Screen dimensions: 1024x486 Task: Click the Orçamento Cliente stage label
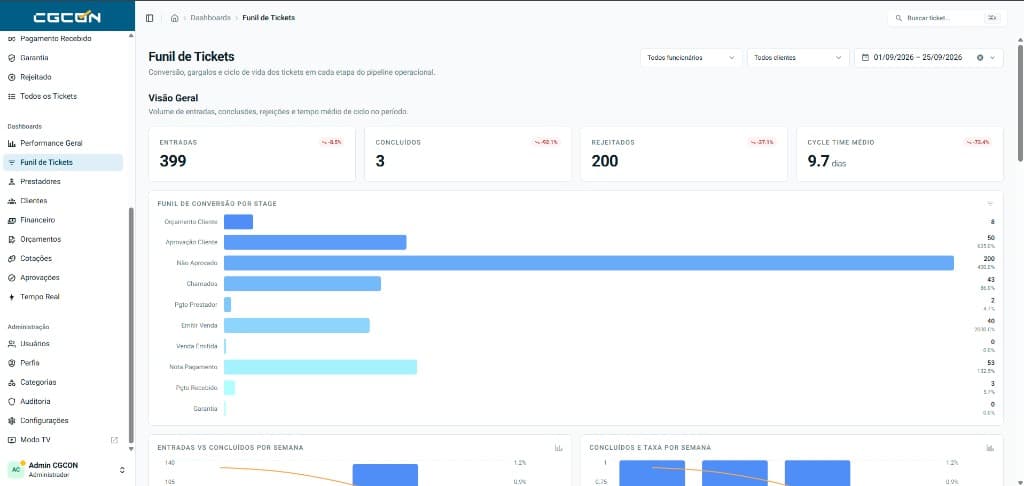[191, 222]
